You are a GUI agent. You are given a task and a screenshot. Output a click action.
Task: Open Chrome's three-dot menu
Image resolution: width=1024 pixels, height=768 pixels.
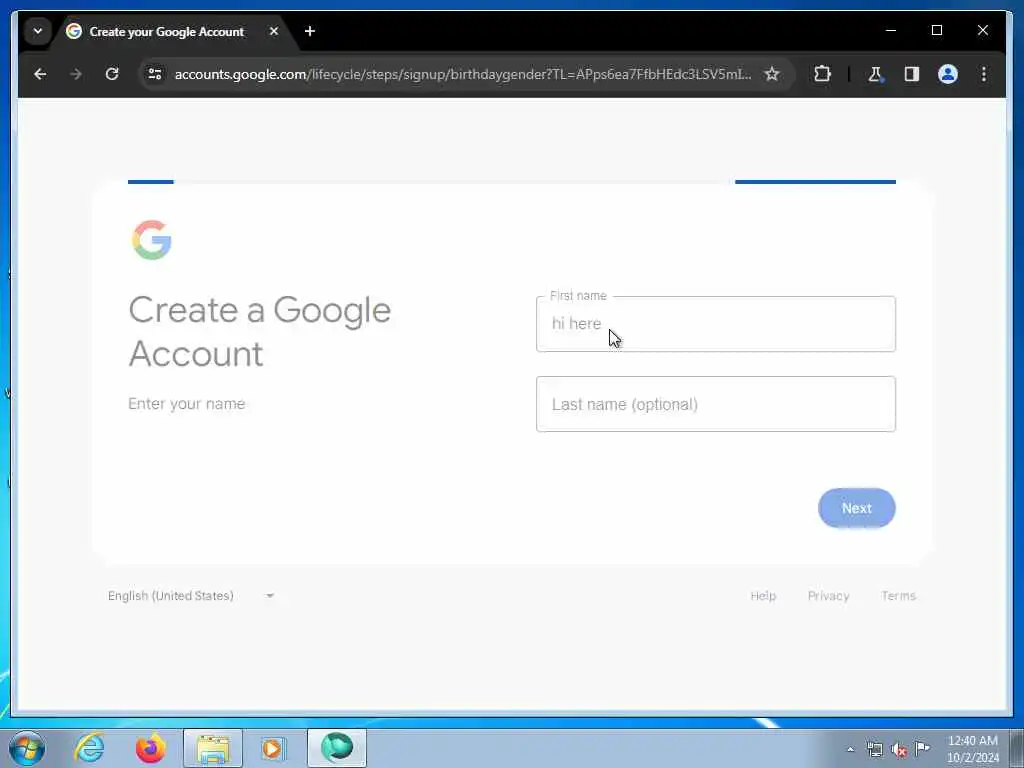[x=984, y=74]
